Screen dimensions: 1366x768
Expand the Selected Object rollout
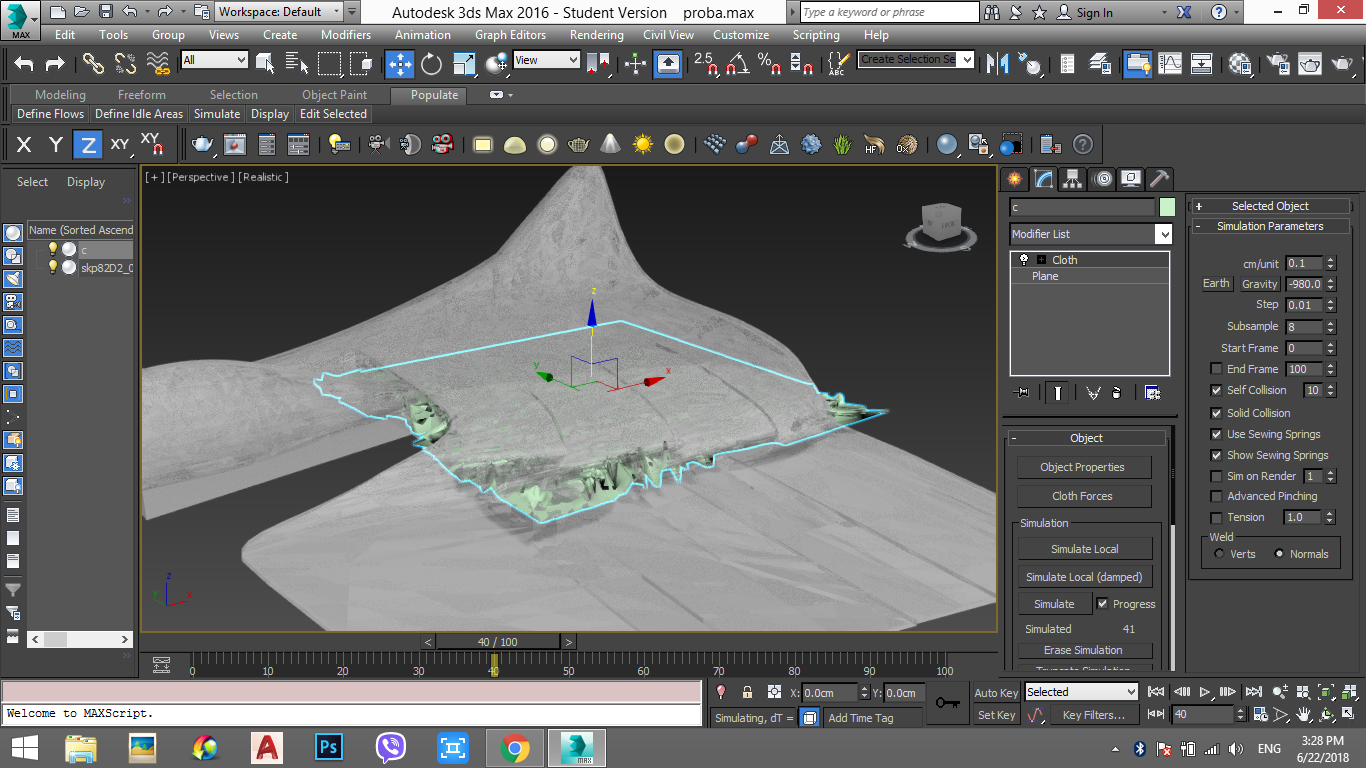pos(1270,206)
